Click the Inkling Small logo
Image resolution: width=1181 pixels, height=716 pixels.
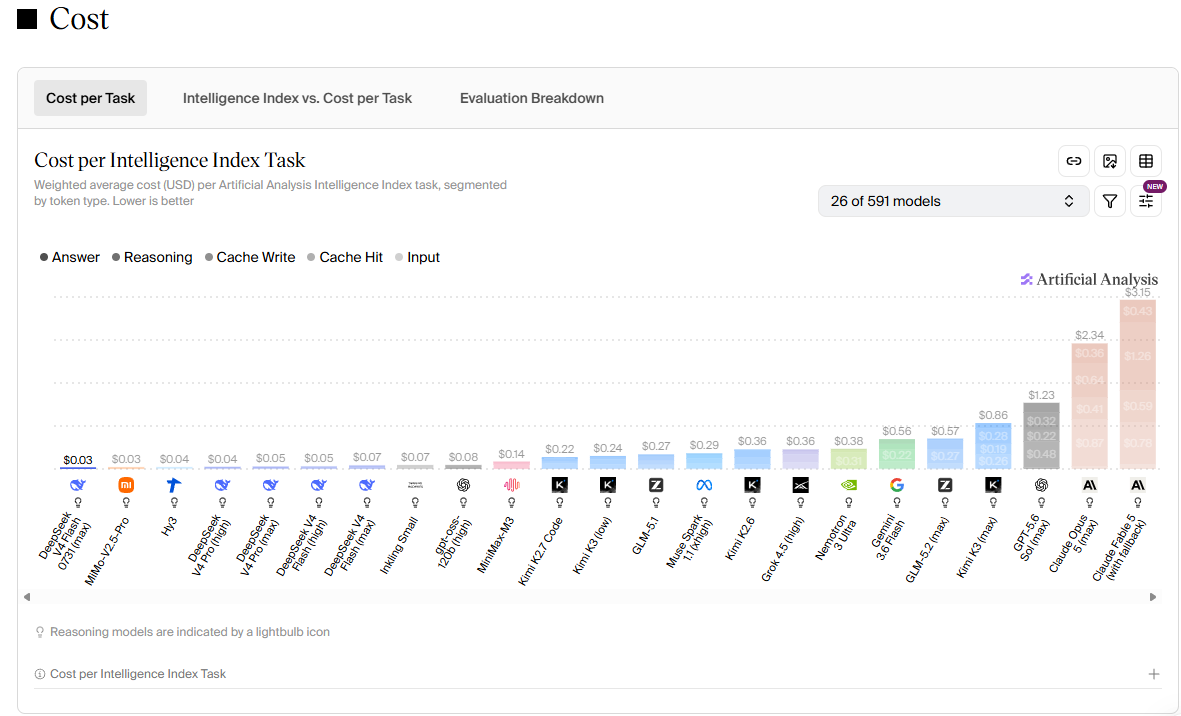click(415, 485)
